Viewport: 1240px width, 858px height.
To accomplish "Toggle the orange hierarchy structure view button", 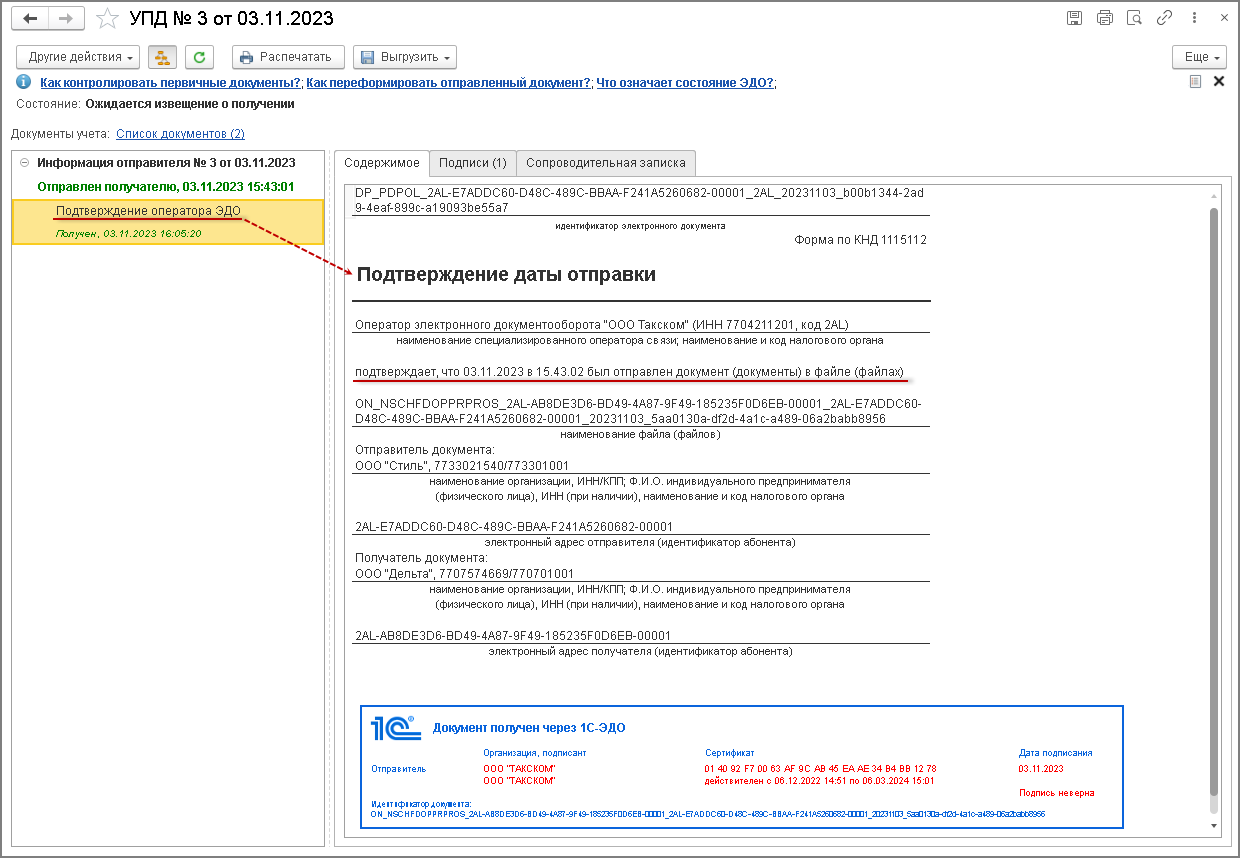I will [163, 57].
